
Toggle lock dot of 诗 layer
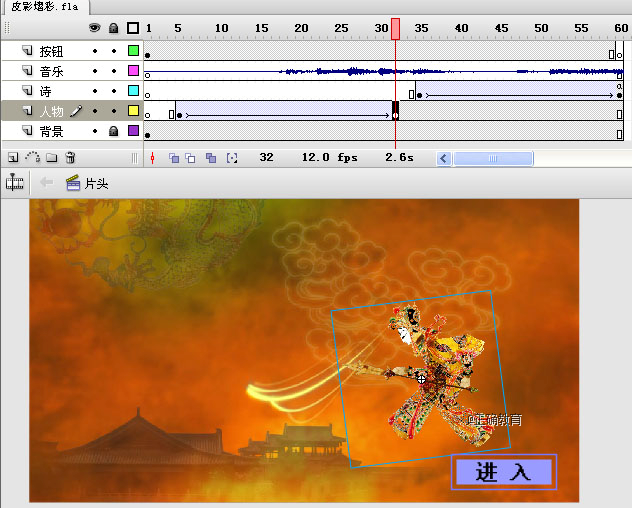[114, 91]
